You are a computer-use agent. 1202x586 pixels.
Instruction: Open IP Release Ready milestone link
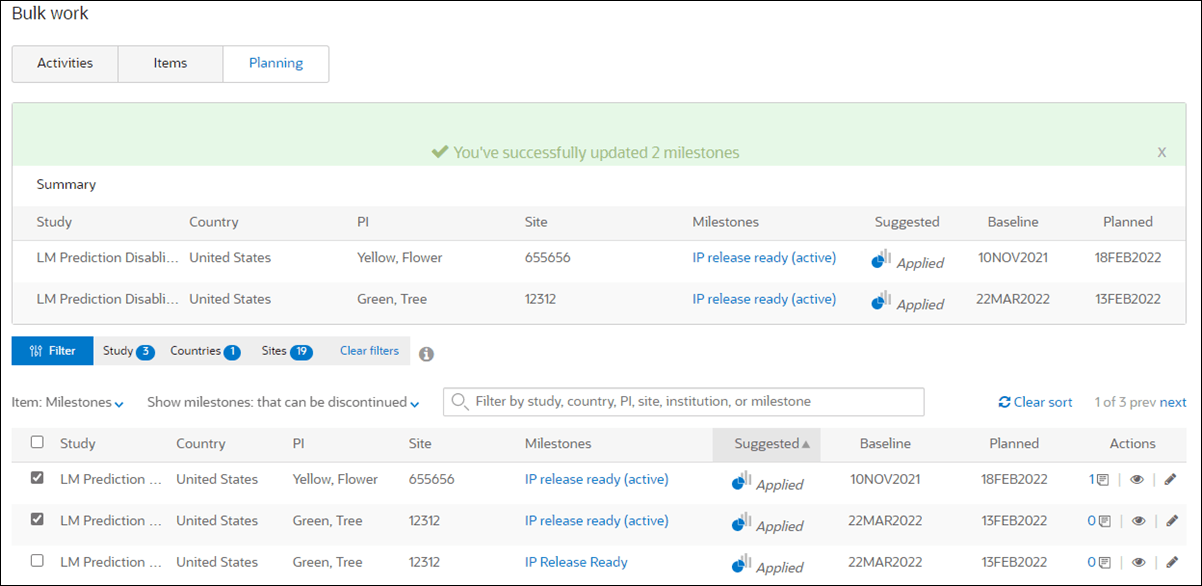click(x=576, y=561)
